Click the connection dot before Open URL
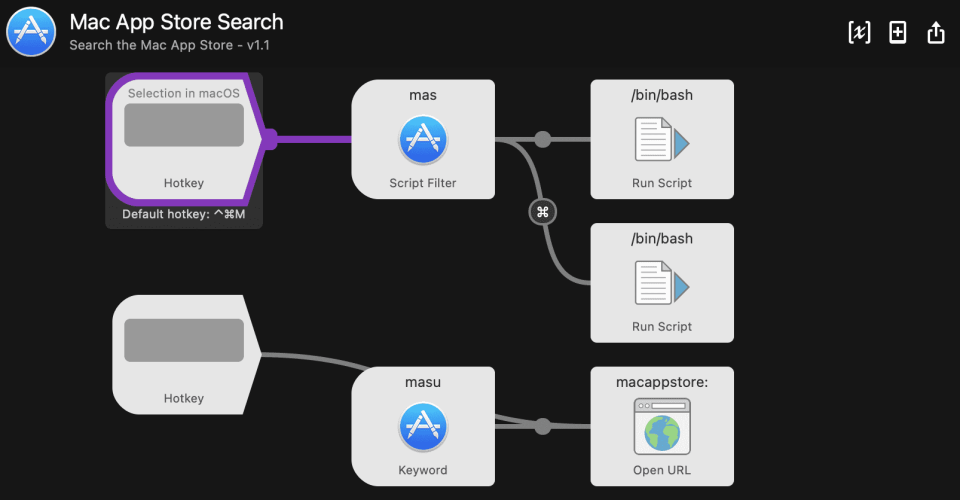Screen dimensions: 960x500 543,427
